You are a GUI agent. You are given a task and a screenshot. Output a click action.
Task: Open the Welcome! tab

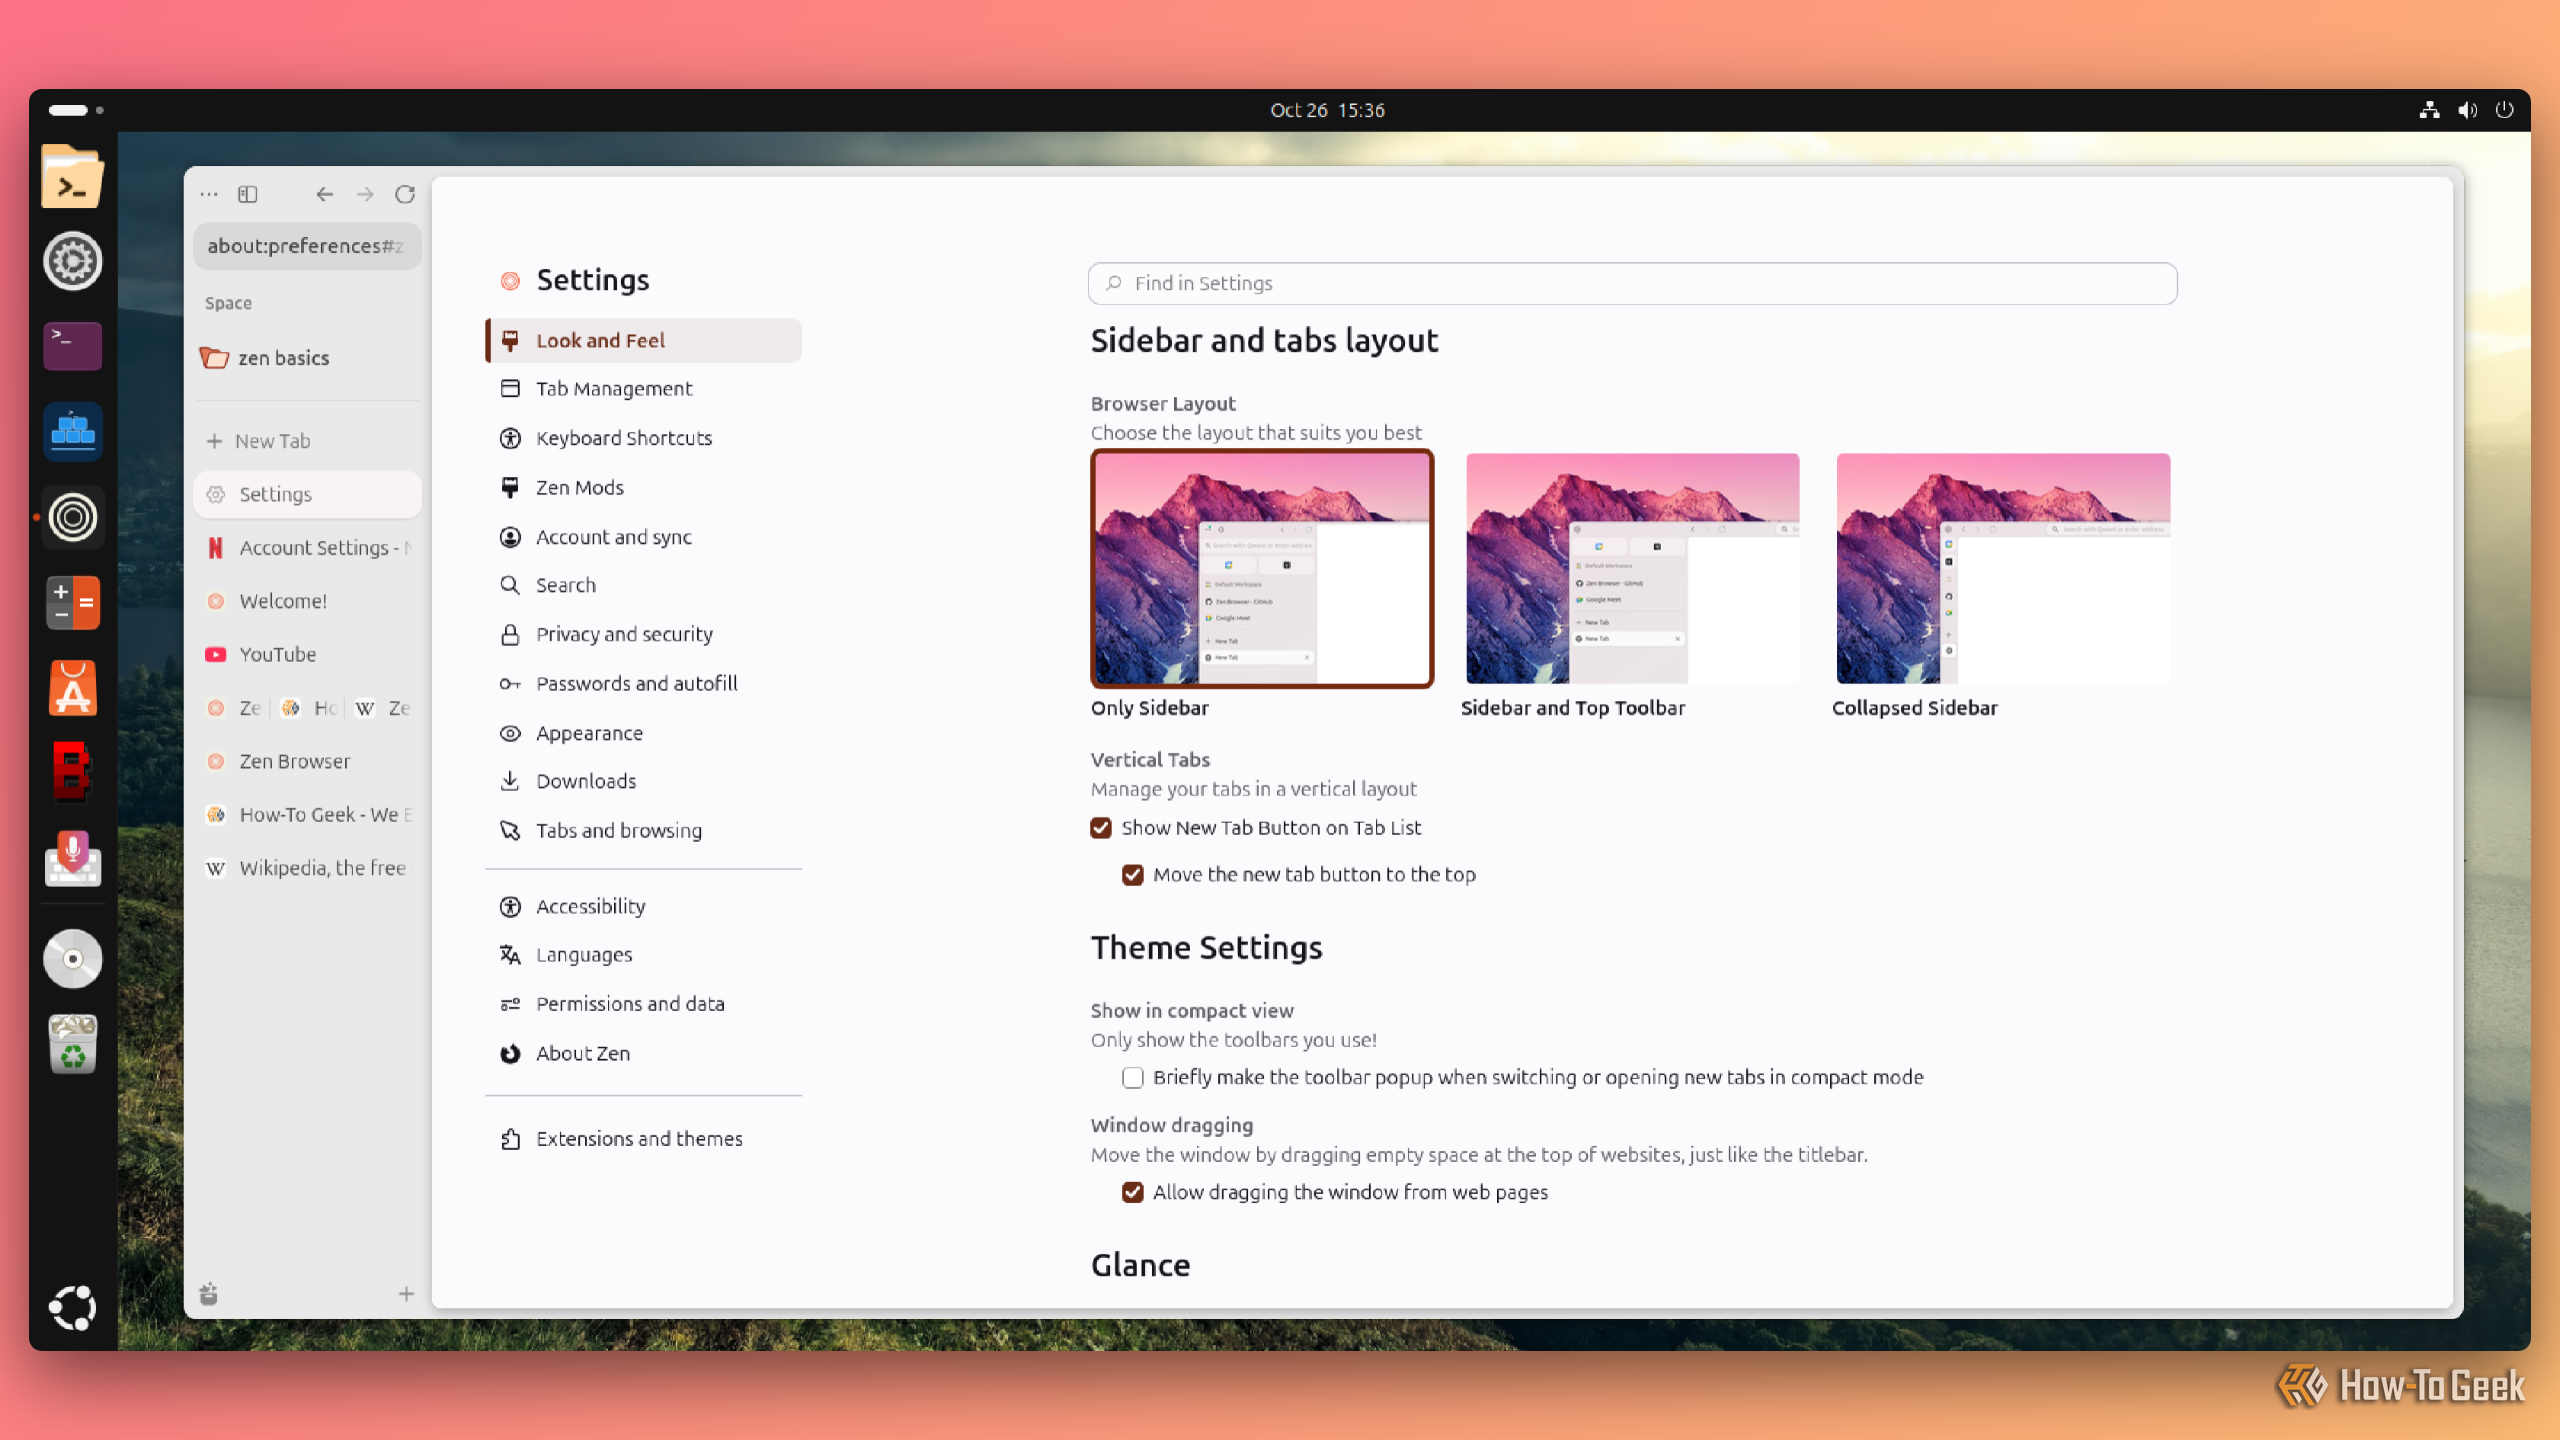pos(308,601)
